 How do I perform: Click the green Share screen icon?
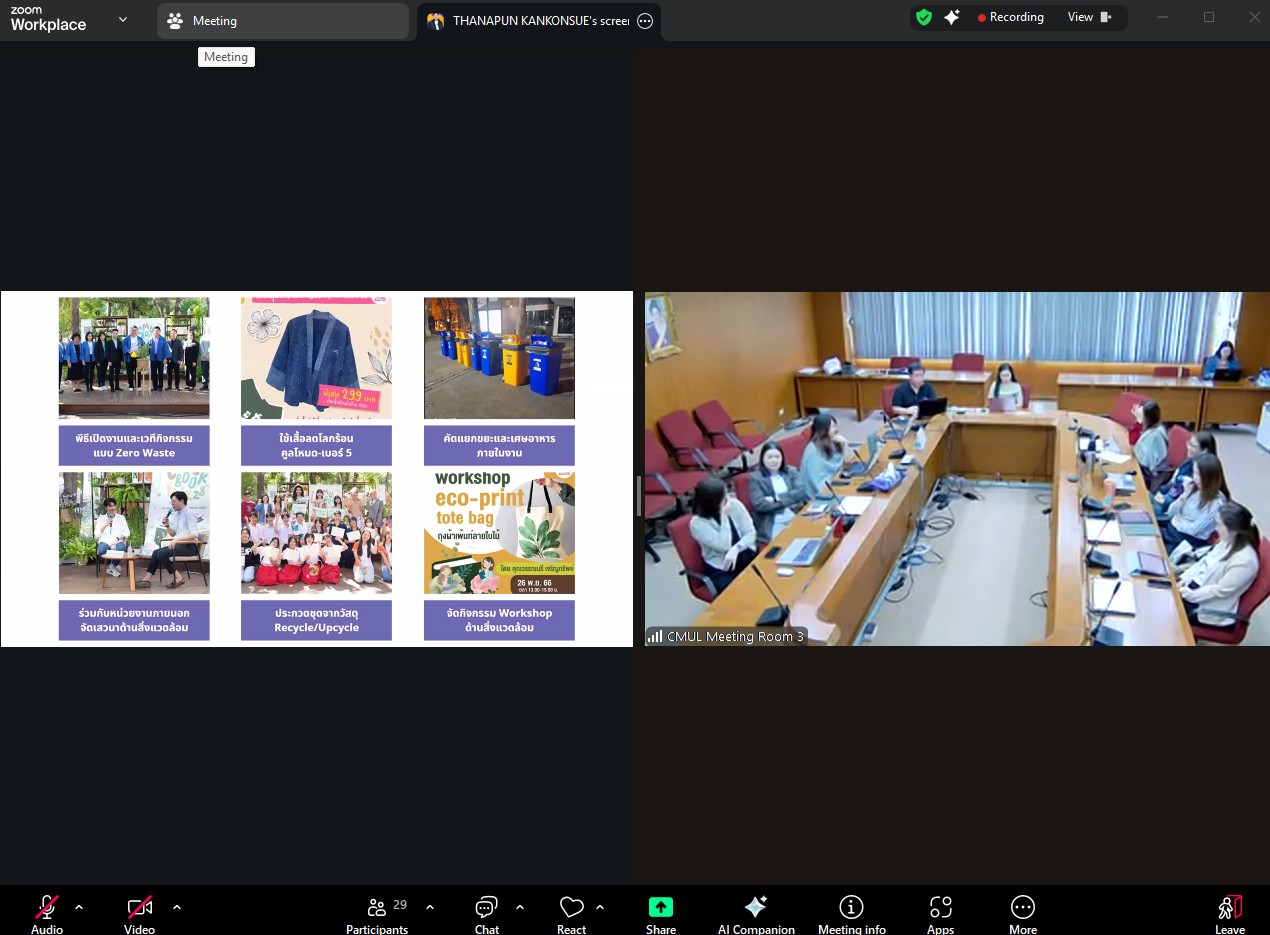660,907
